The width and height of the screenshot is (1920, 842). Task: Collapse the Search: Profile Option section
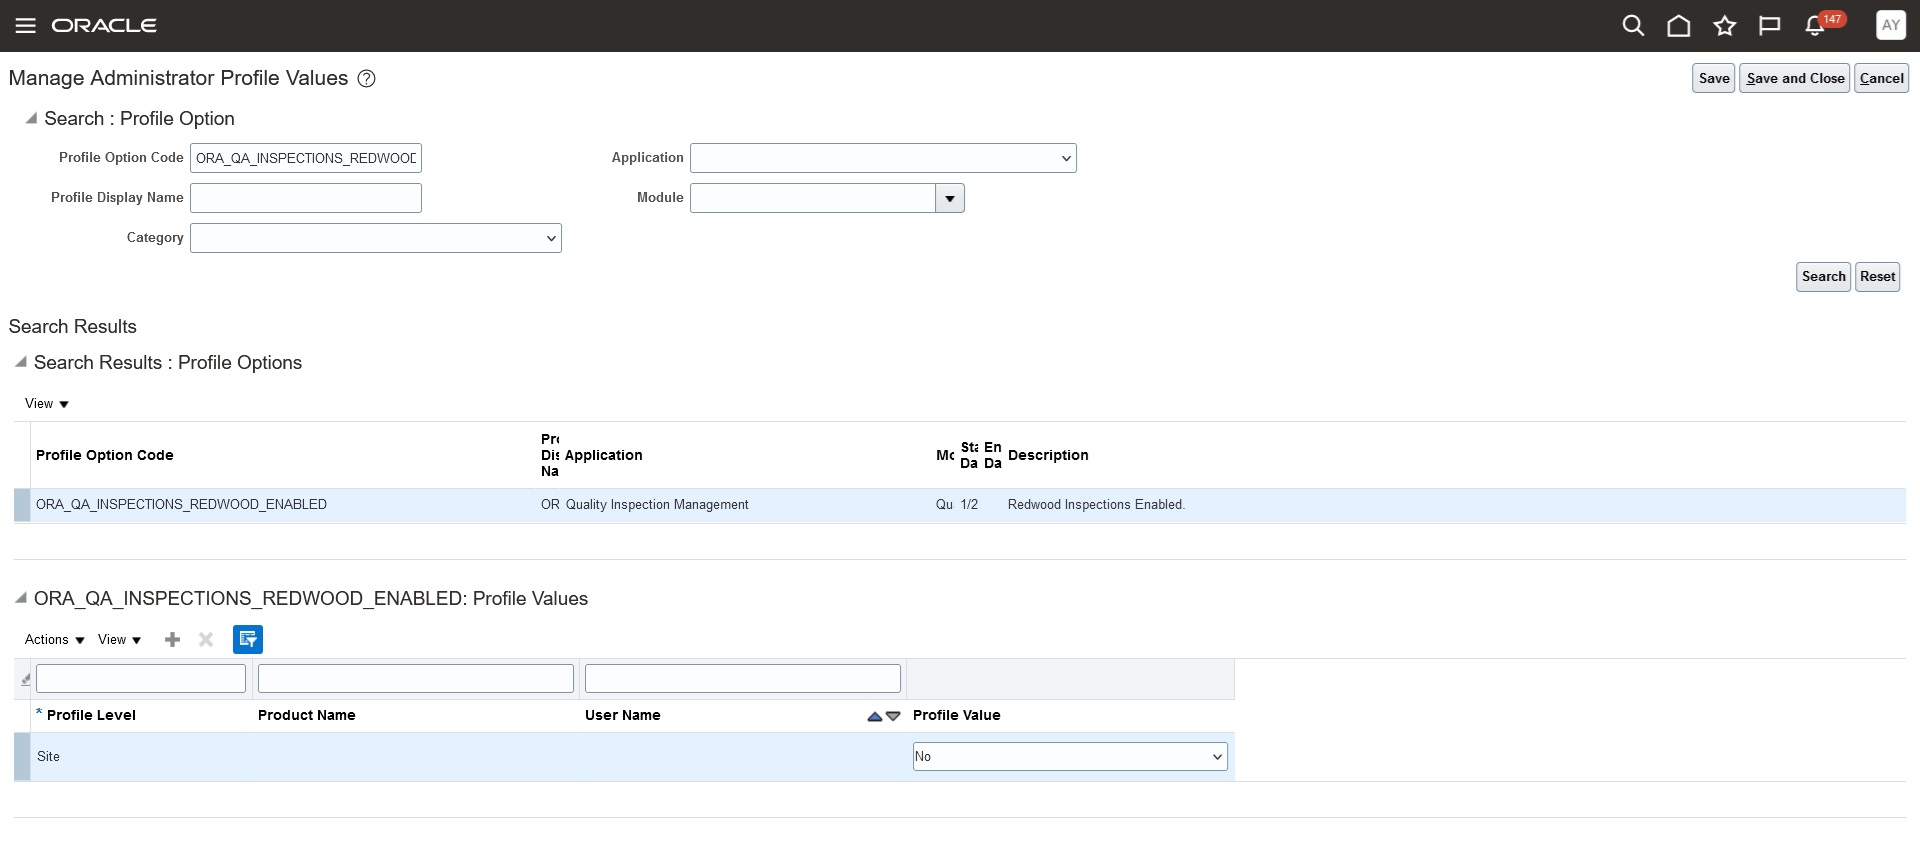(x=31, y=118)
